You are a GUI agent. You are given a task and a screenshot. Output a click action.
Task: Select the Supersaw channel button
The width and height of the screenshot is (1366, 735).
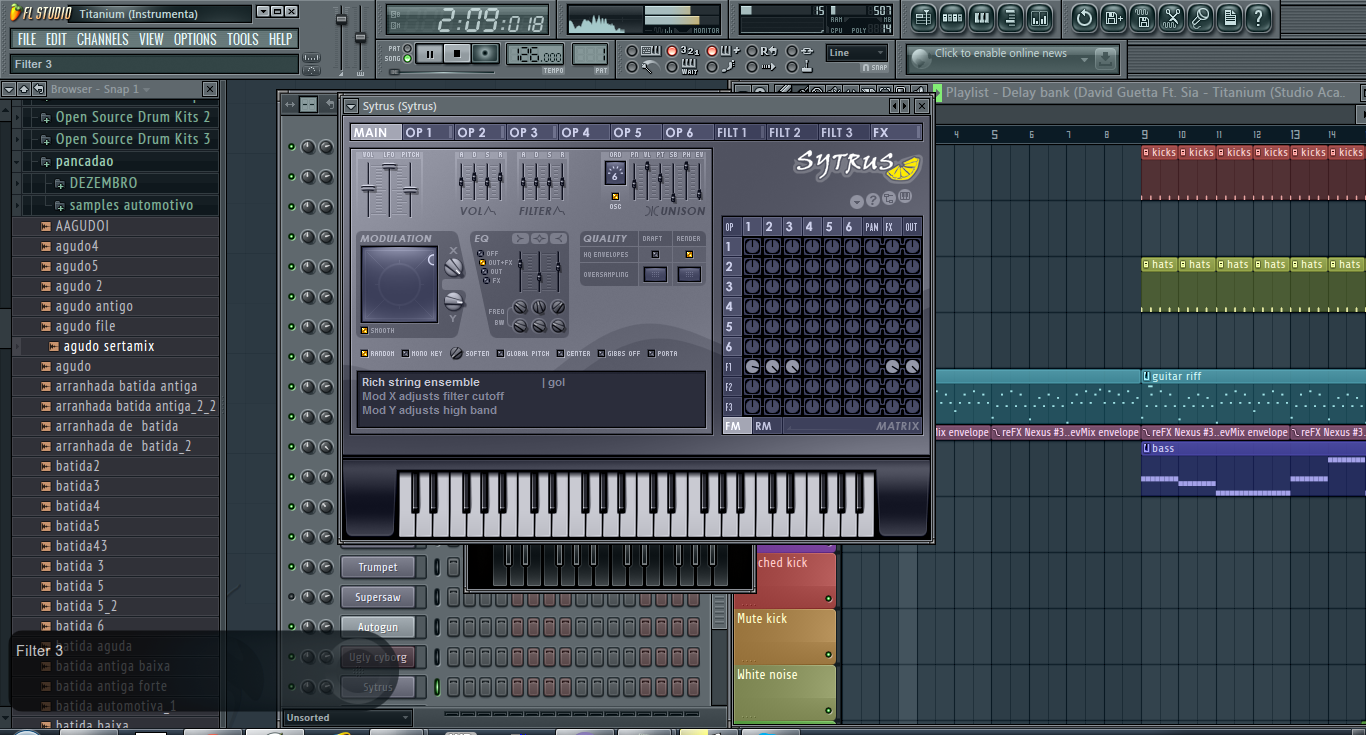tap(377, 597)
